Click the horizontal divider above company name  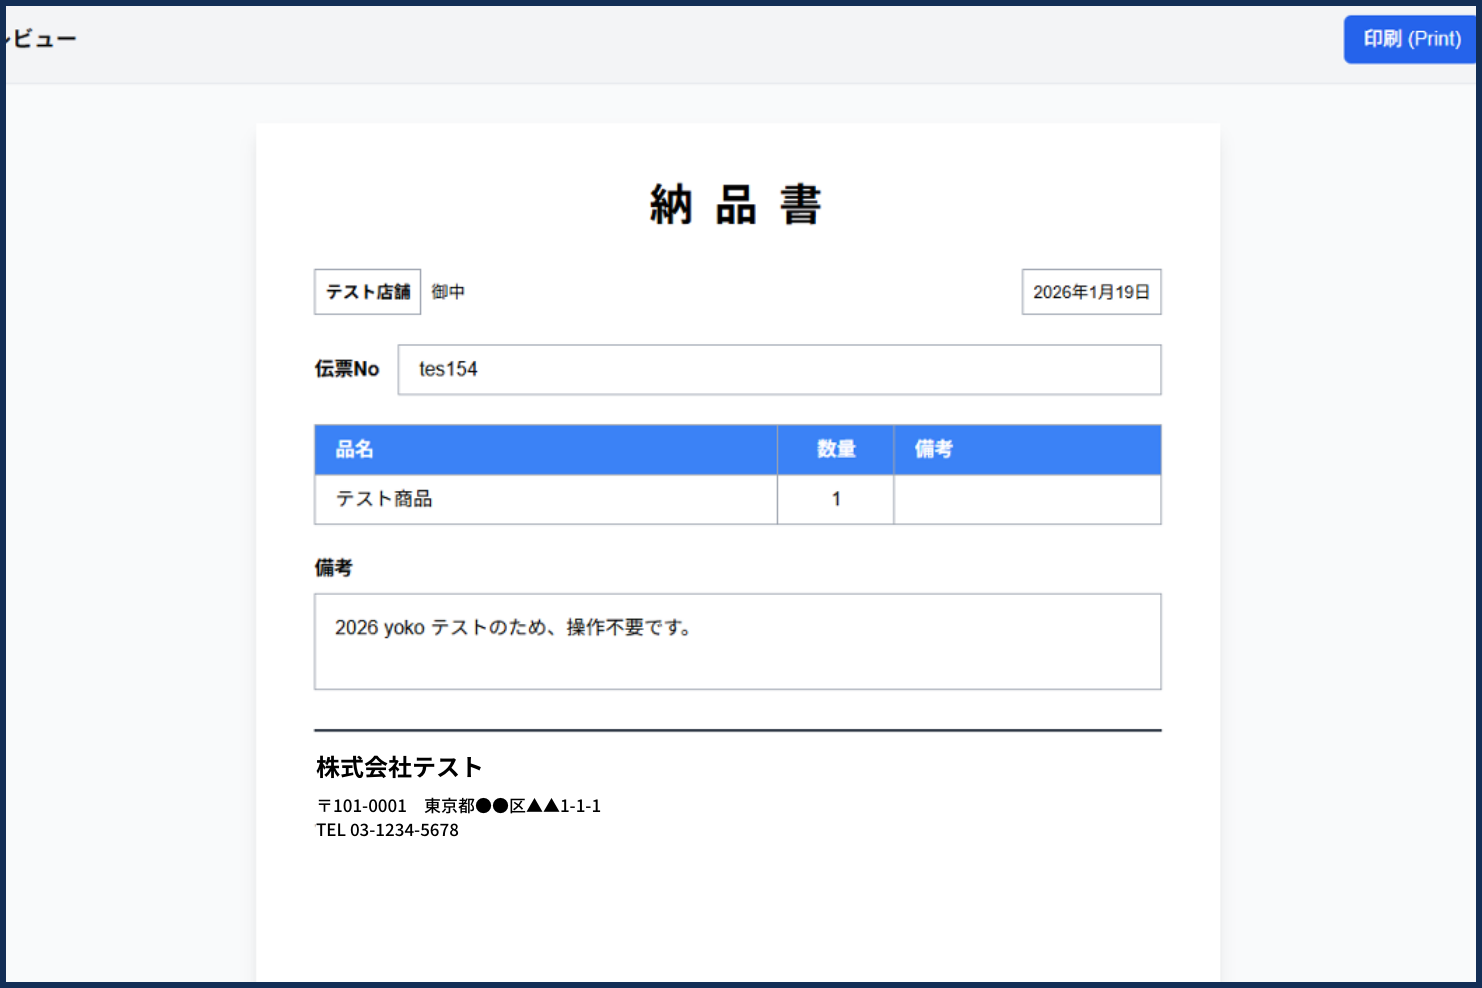click(737, 730)
